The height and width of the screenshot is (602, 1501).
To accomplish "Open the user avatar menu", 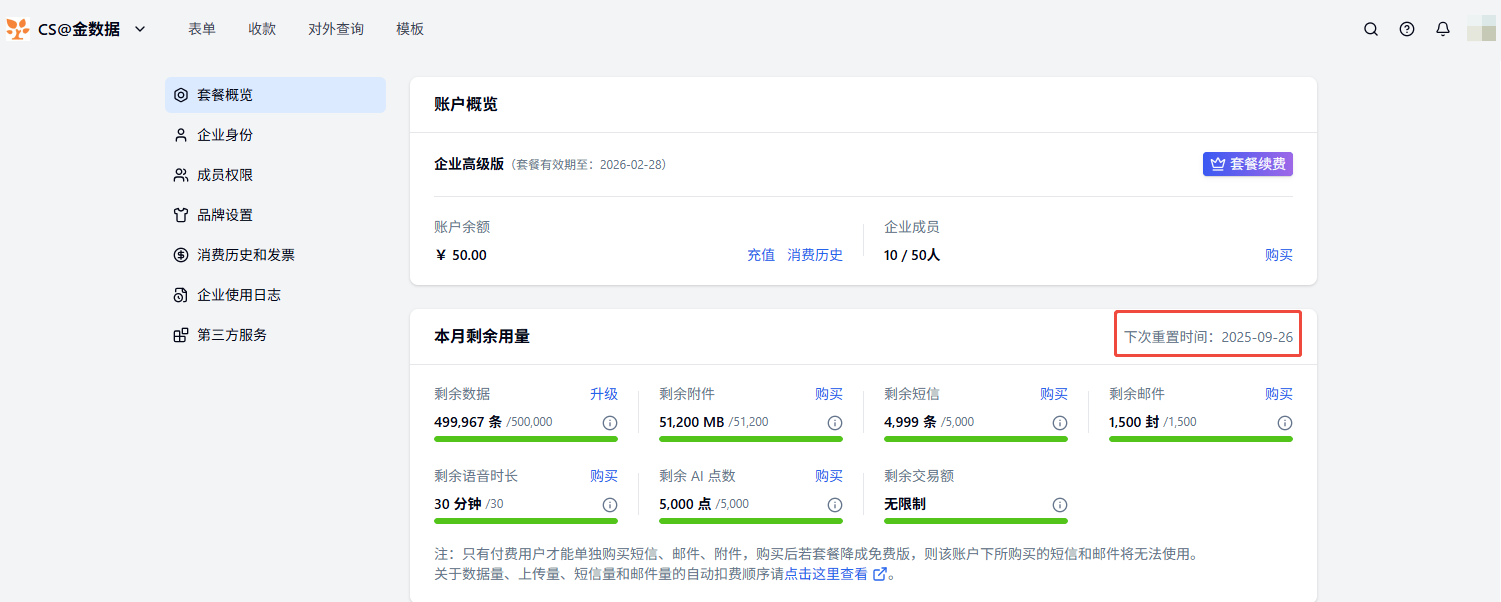I will (1481, 29).
